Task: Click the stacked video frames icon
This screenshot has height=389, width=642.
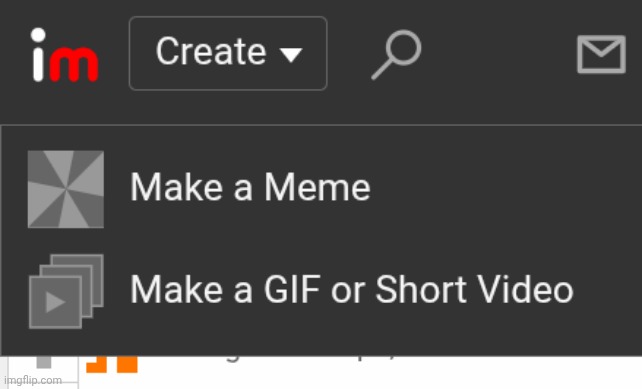Action: [66, 291]
